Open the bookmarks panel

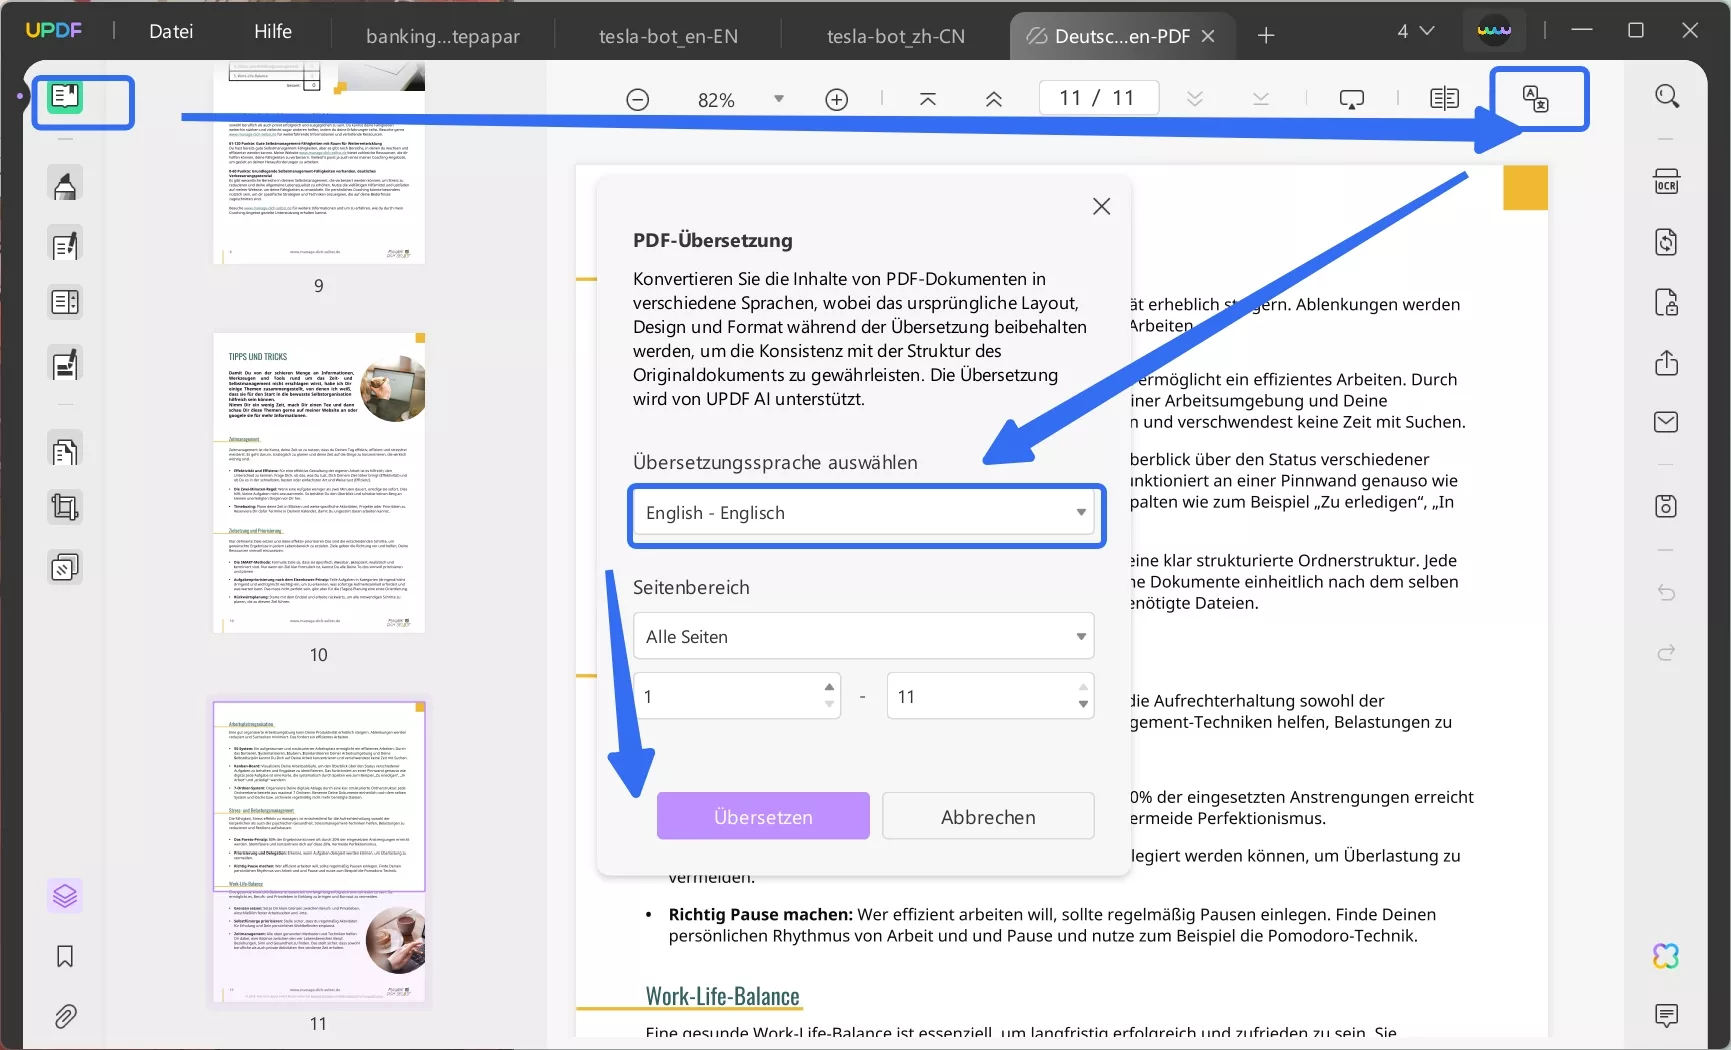[x=65, y=957]
